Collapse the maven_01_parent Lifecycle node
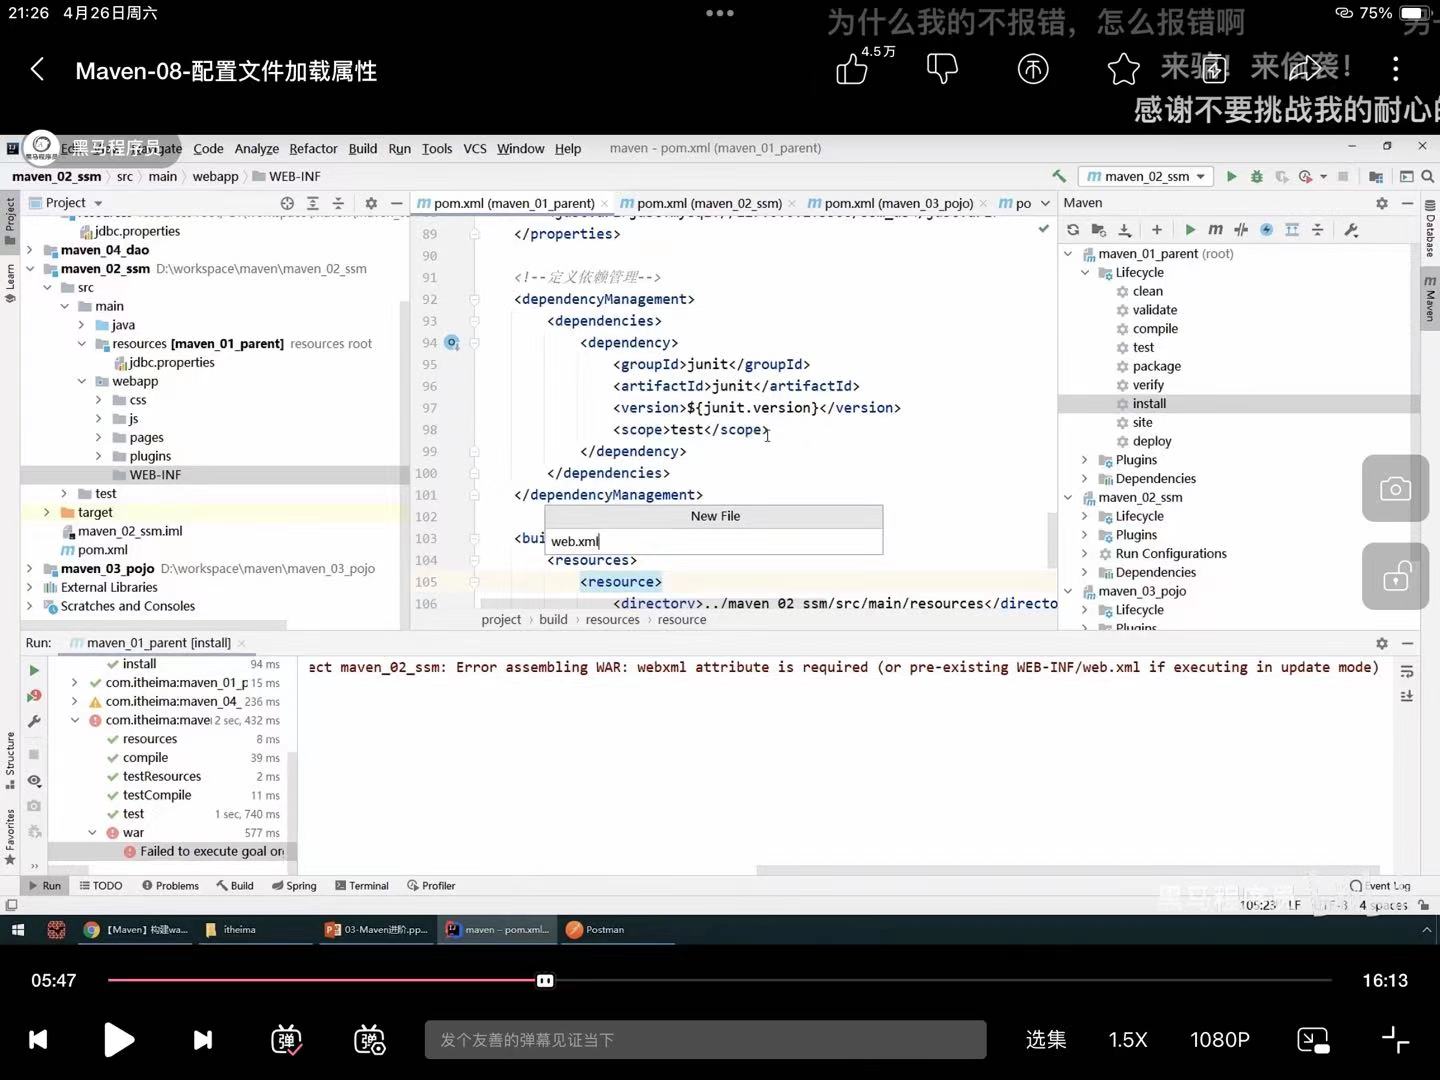Image resolution: width=1440 pixels, height=1080 pixels. [x=1085, y=272]
